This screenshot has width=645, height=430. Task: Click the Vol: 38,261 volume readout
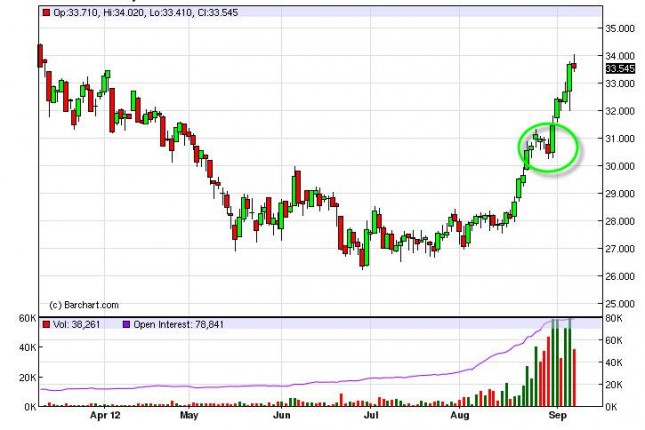tap(77, 325)
